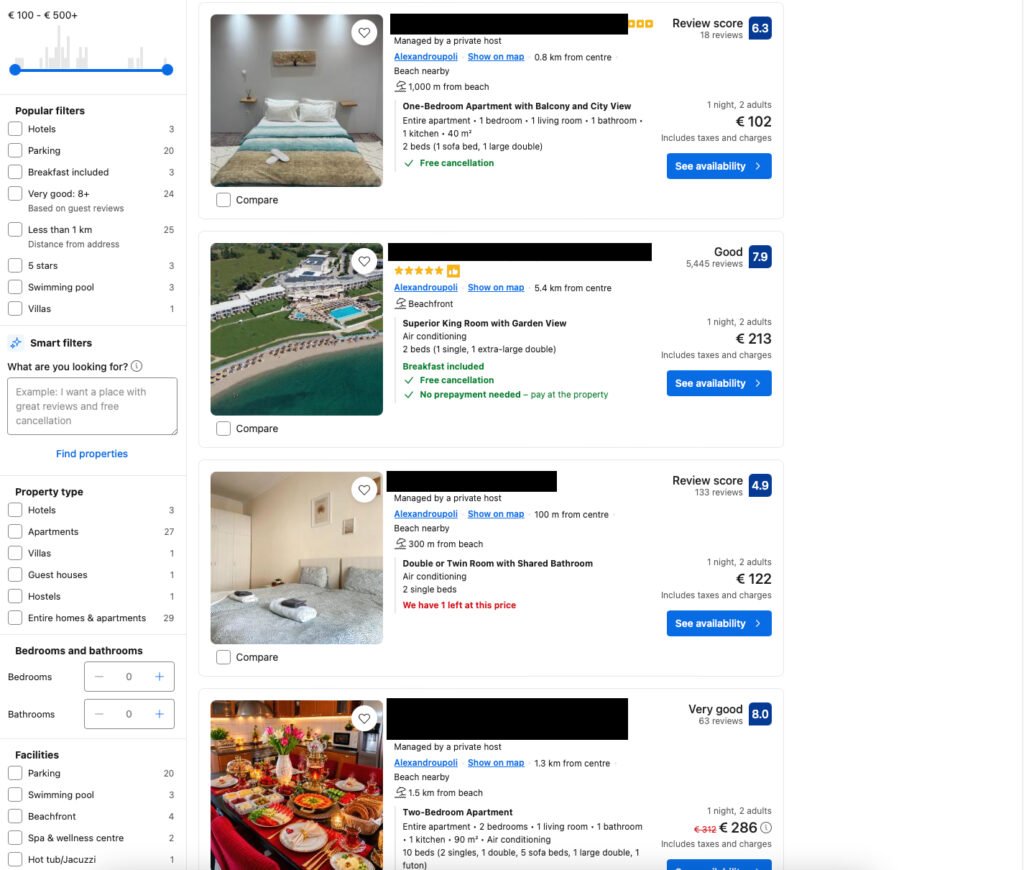Open the dining table photo of Two-Bedroom Apartment

point(296,785)
